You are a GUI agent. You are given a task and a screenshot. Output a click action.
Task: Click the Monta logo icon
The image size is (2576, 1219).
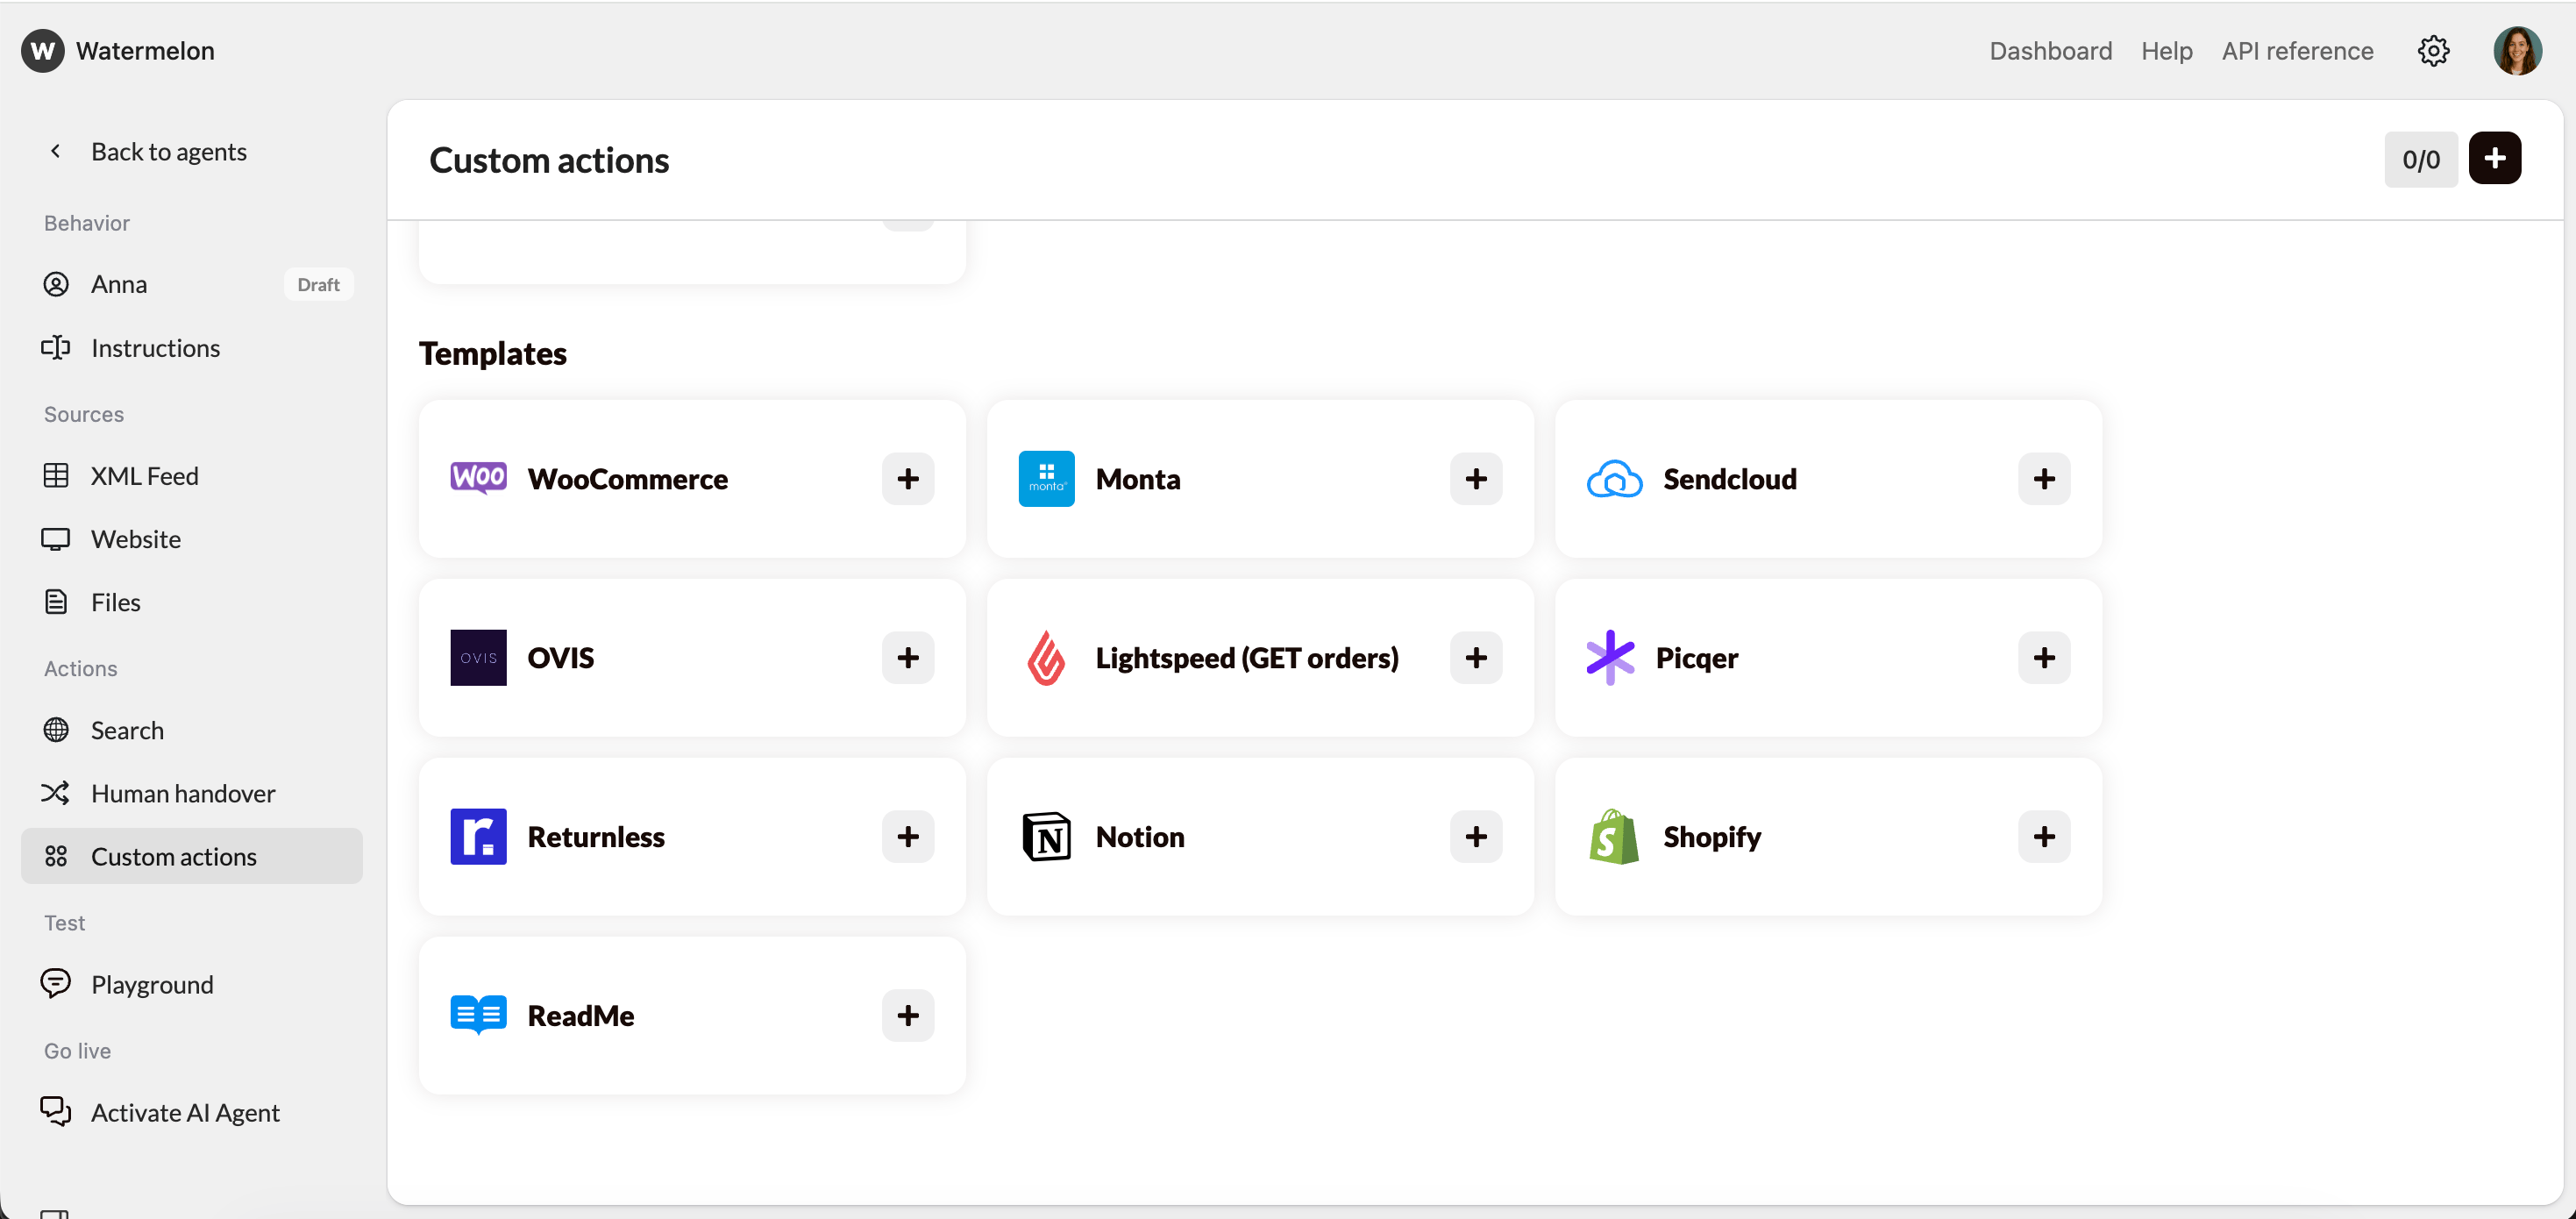[x=1046, y=479]
